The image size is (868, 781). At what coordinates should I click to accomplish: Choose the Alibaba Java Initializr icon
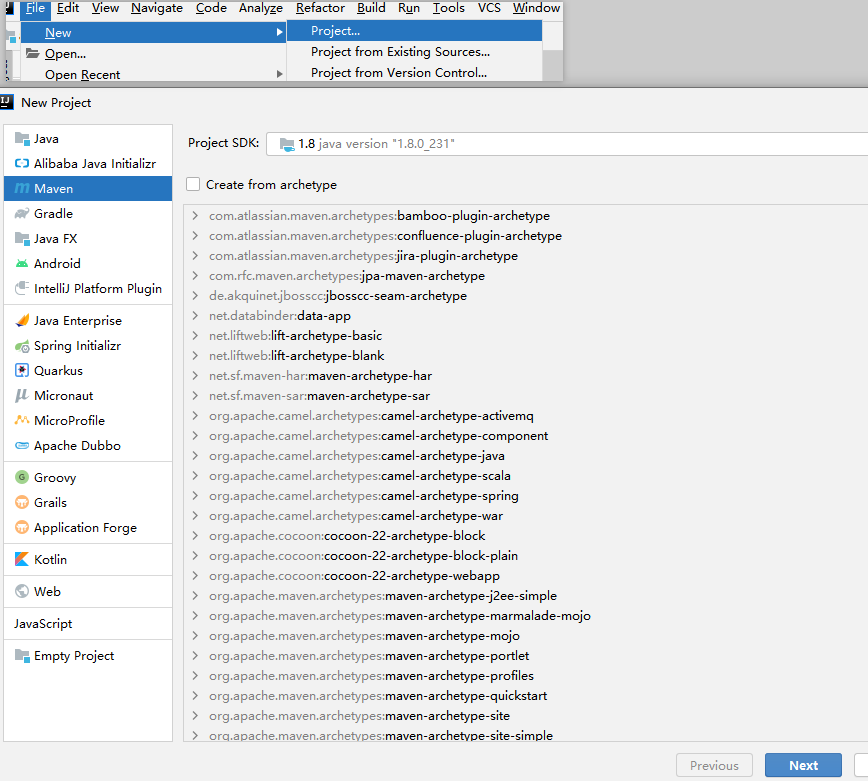(x=22, y=163)
